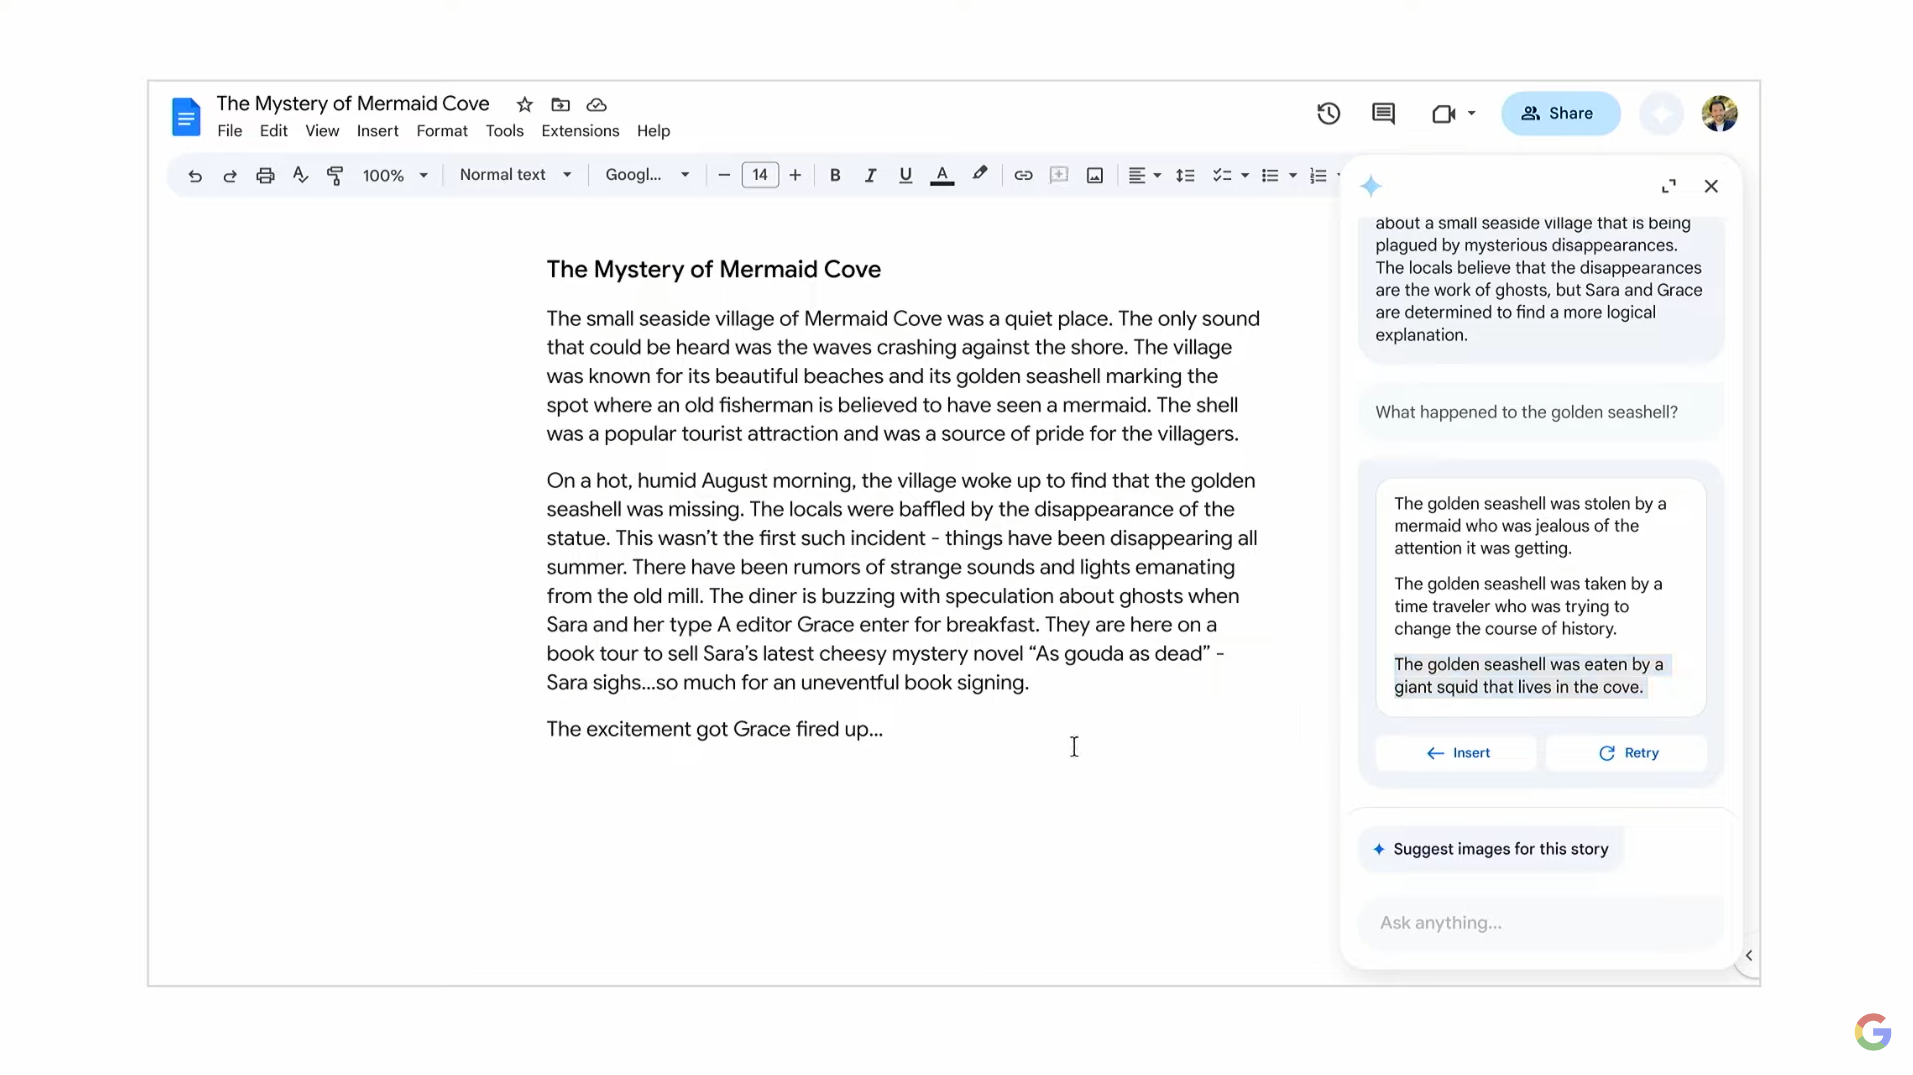Viewport: 1913px width, 1075px height.
Task: Retry the Gemini seashell answer
Action: point(1626,752)
